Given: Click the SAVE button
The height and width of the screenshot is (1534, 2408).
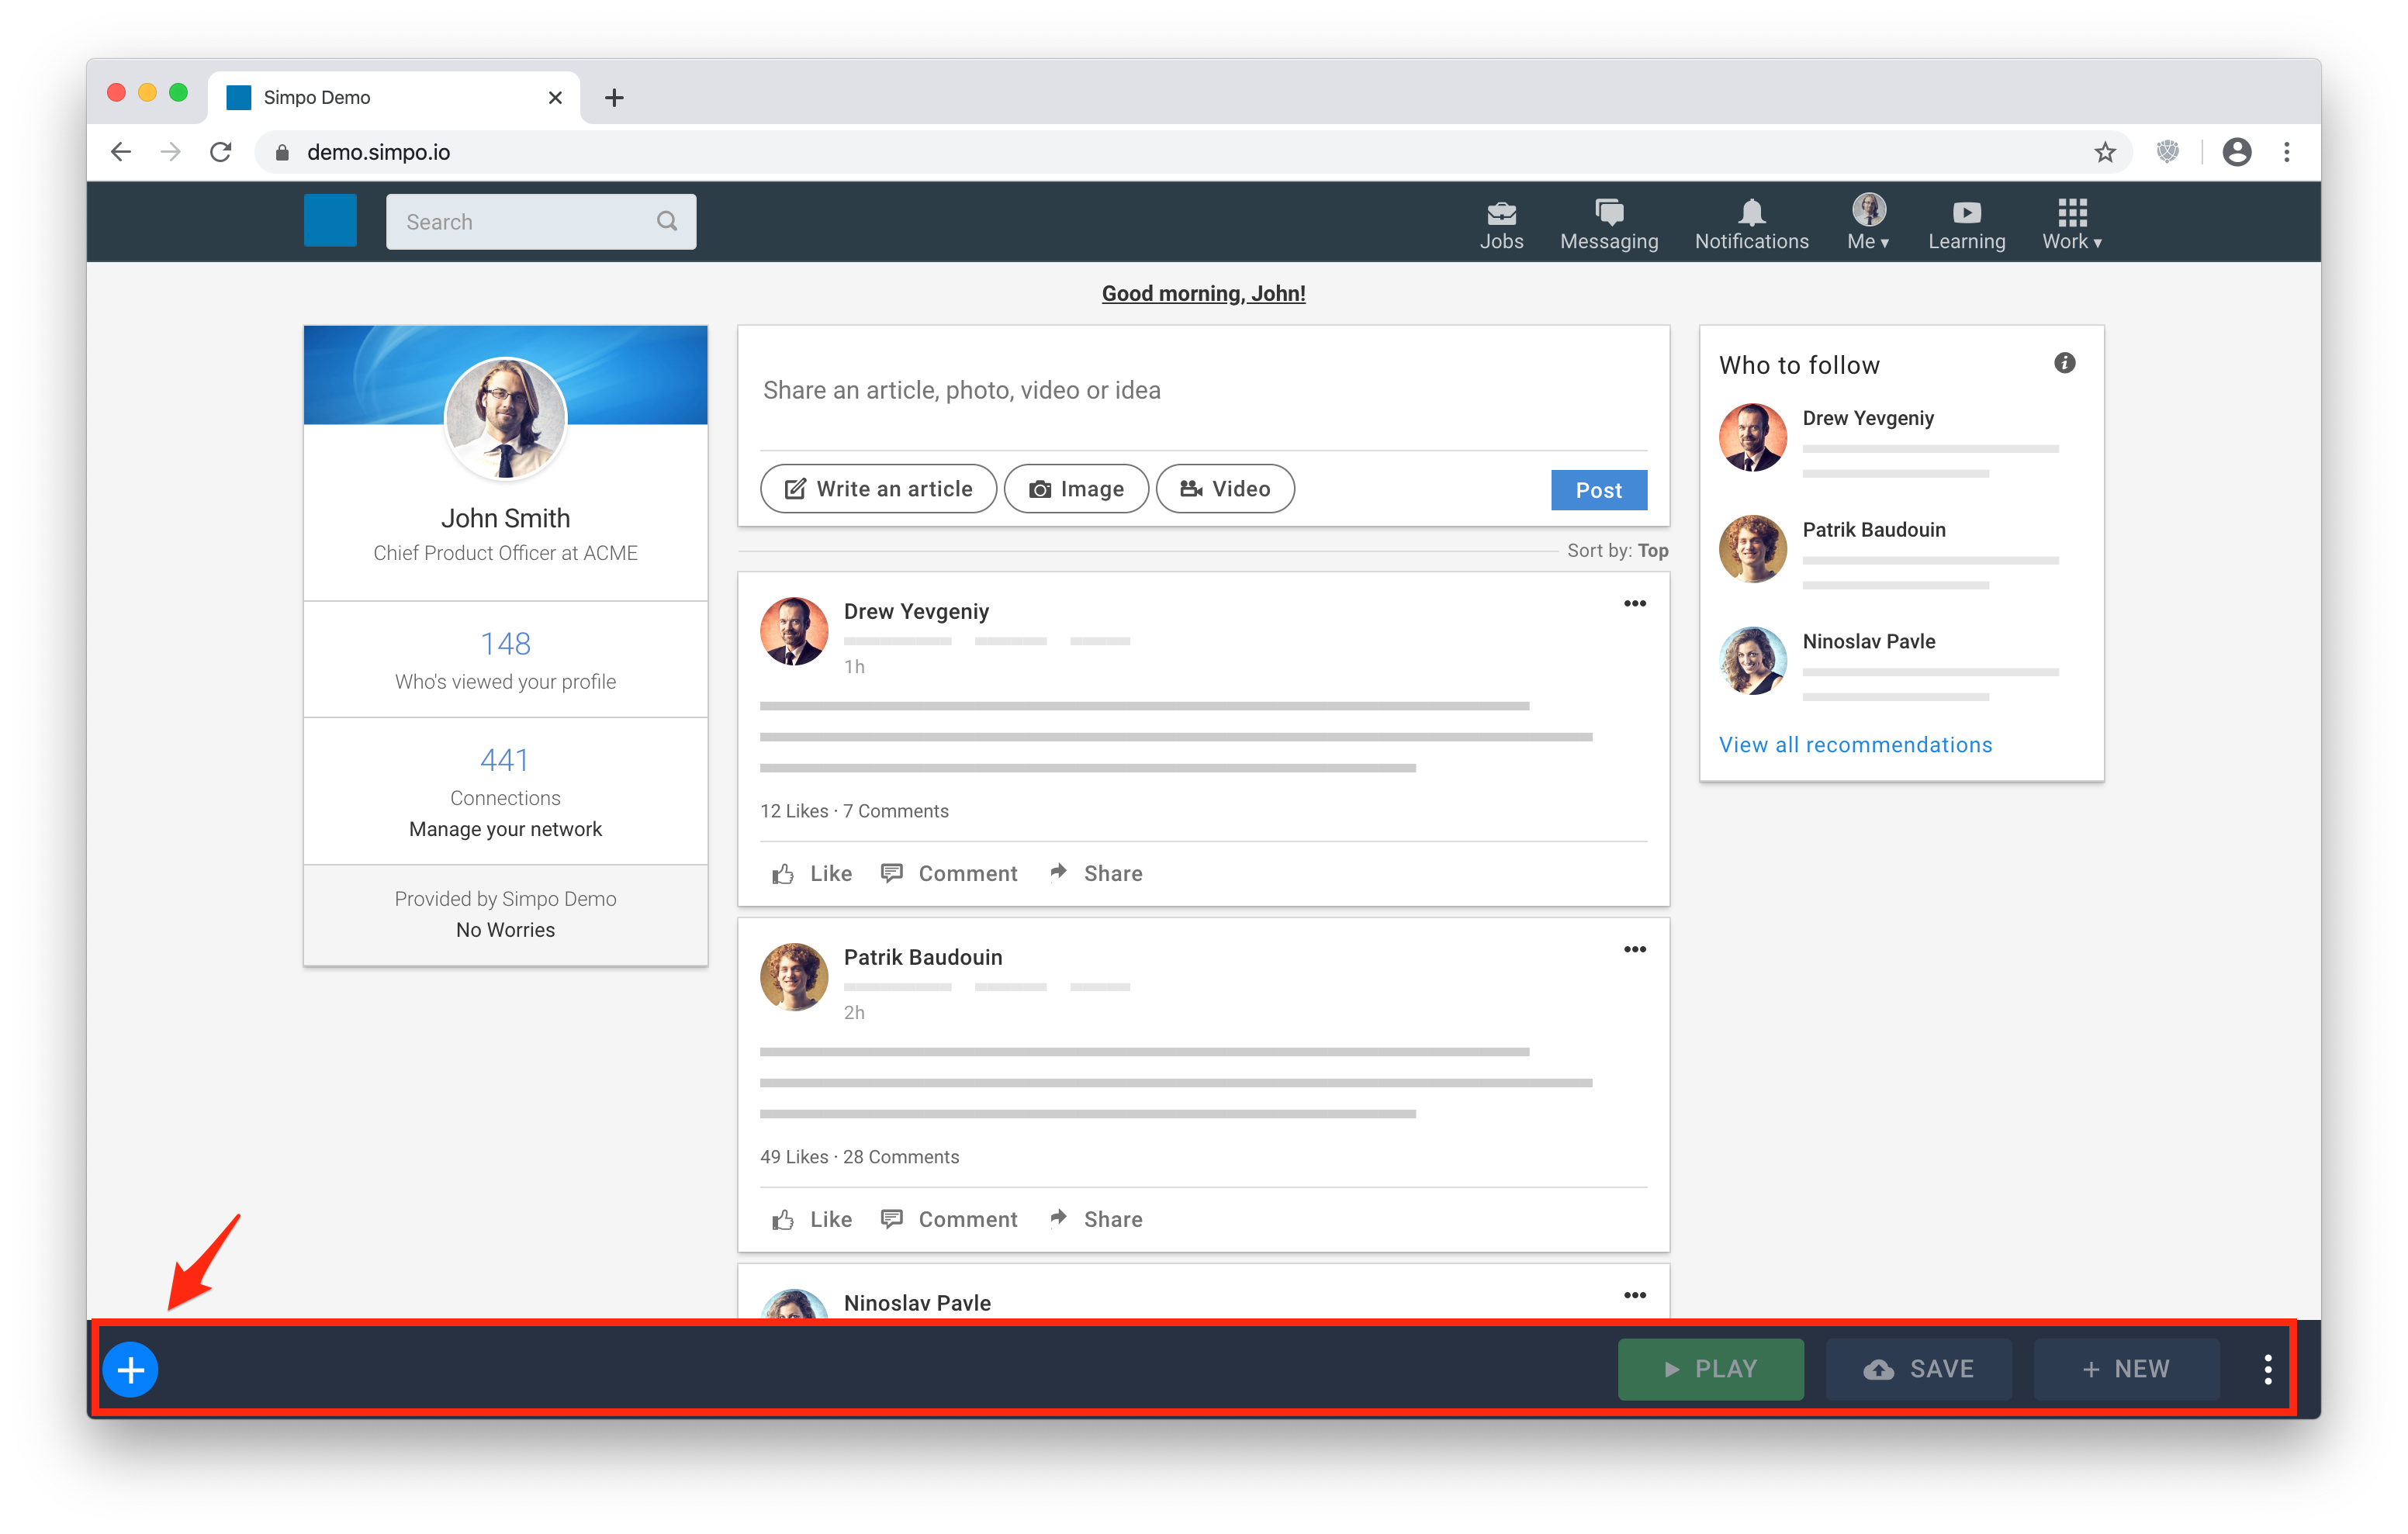Looking at the screenshot, I should (1918, 1369).
